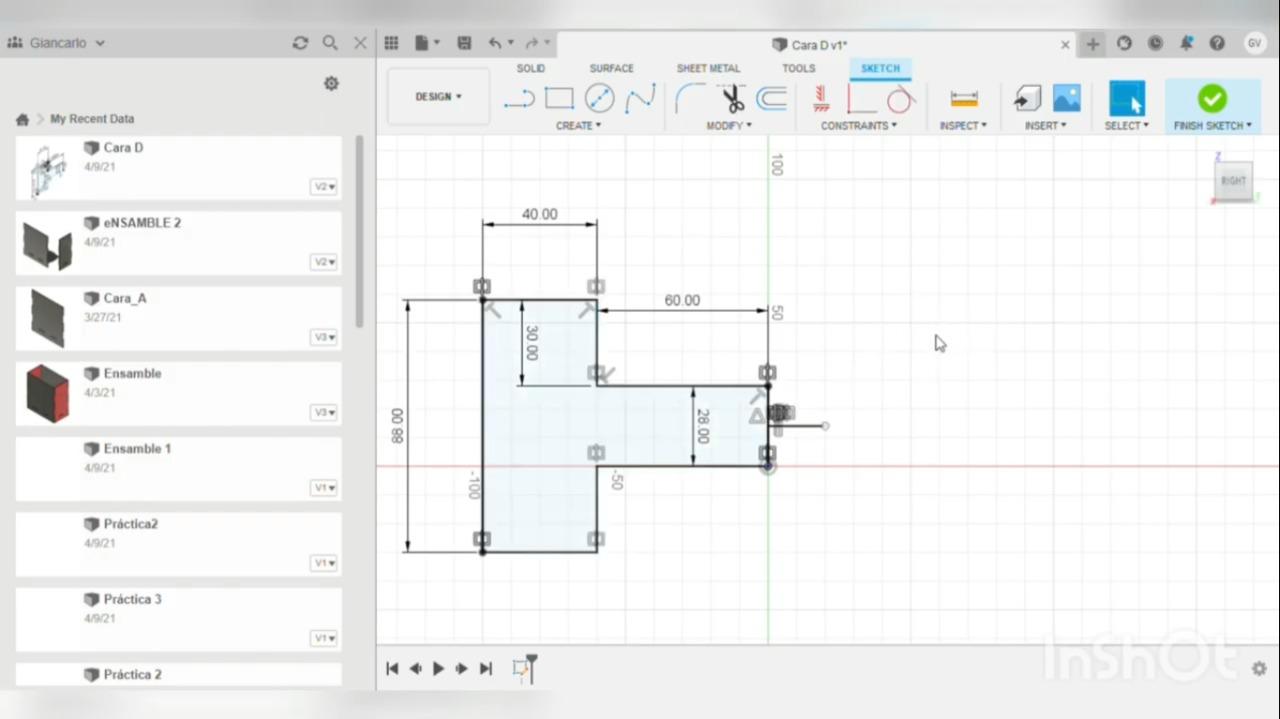Open data panel settings gear
The width and height of the screenshot is (1280, 719).
pos(331,84)
